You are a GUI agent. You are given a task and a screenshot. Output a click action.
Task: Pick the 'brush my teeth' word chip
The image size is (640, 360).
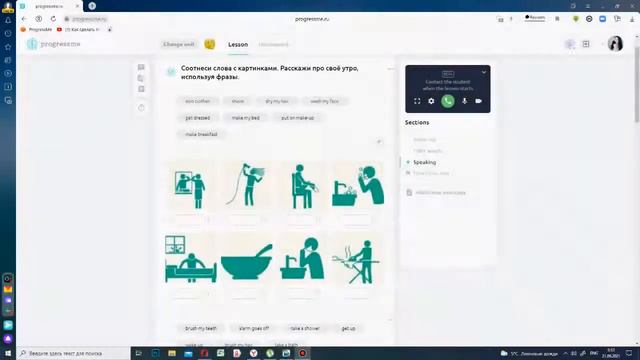coord(201,328)
